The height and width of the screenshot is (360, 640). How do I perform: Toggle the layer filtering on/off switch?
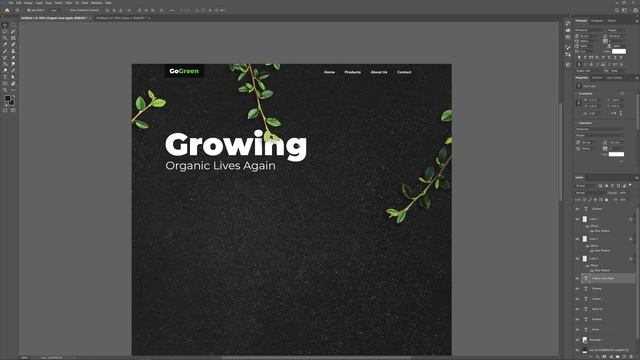pos(630,186)
